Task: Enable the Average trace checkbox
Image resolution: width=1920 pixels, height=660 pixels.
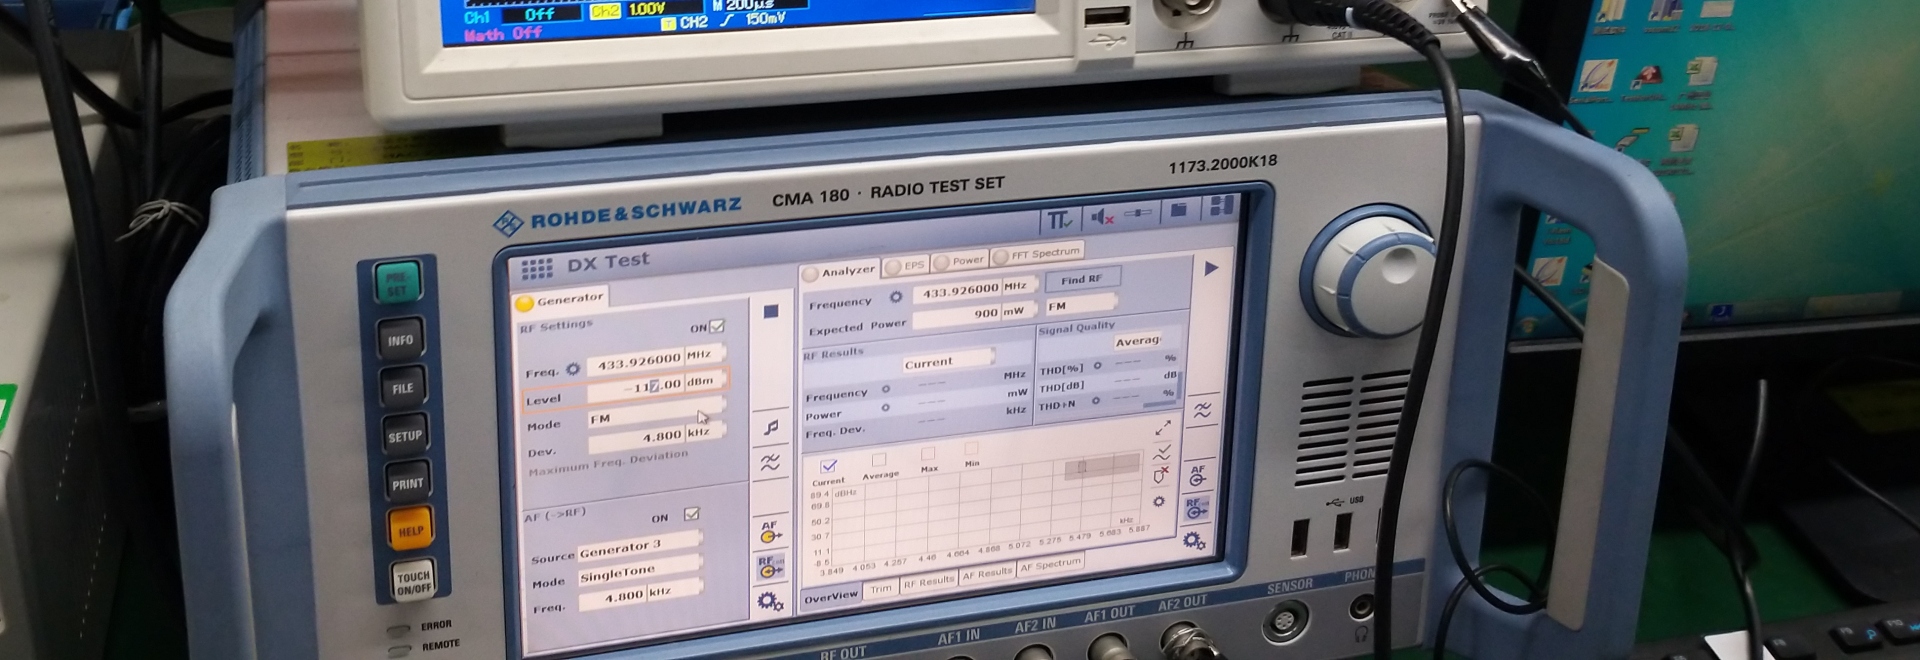Action: (878, 460)
